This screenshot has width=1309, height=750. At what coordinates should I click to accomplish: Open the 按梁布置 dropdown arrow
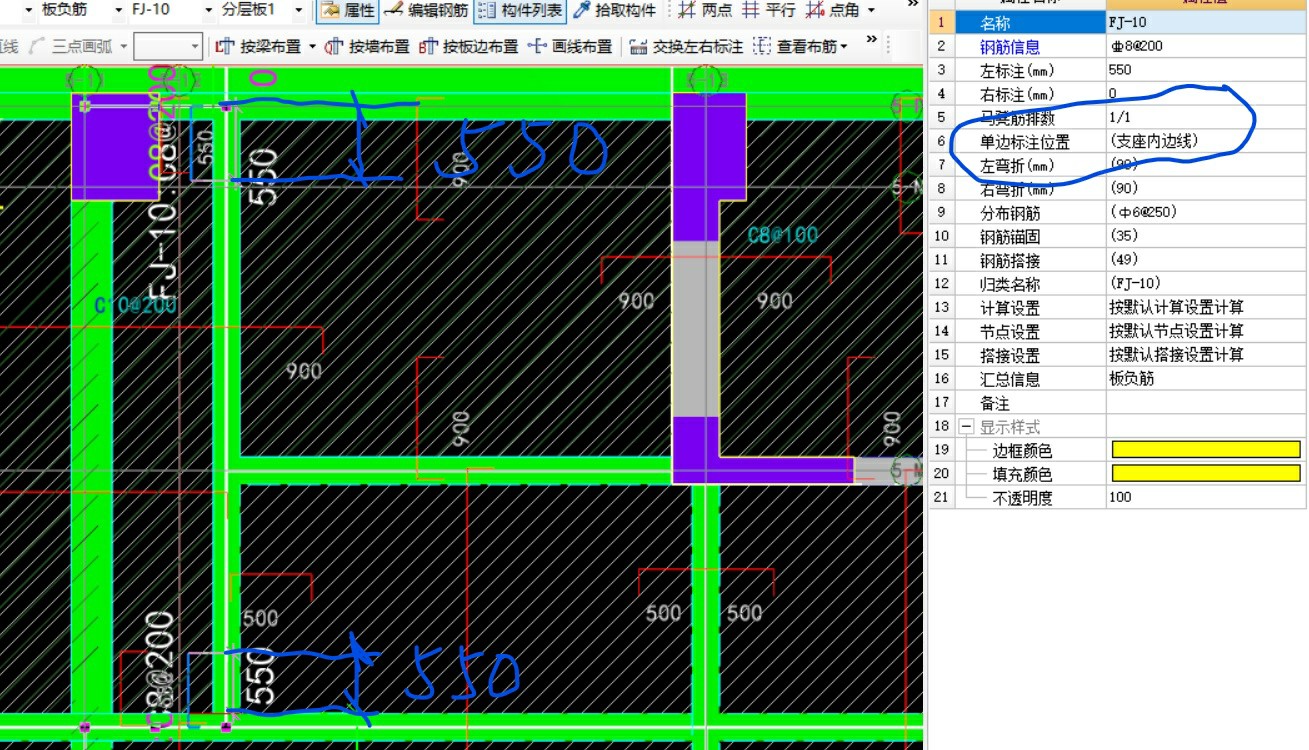coord(312,46)
